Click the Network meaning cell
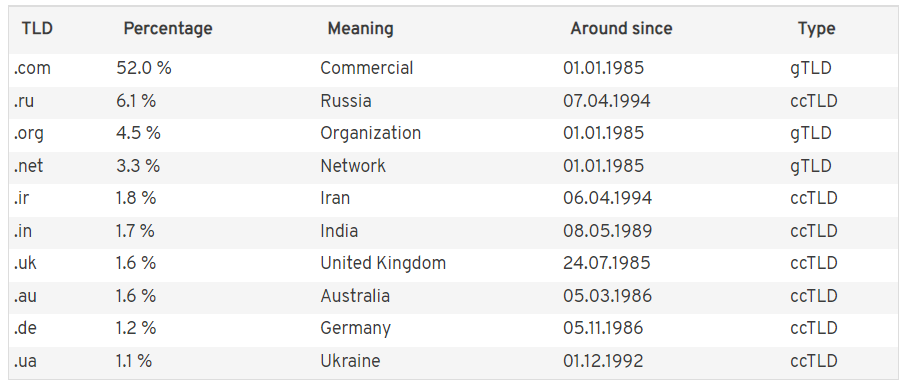This screenshot has width=906, height=387. (x=352, y=166)
